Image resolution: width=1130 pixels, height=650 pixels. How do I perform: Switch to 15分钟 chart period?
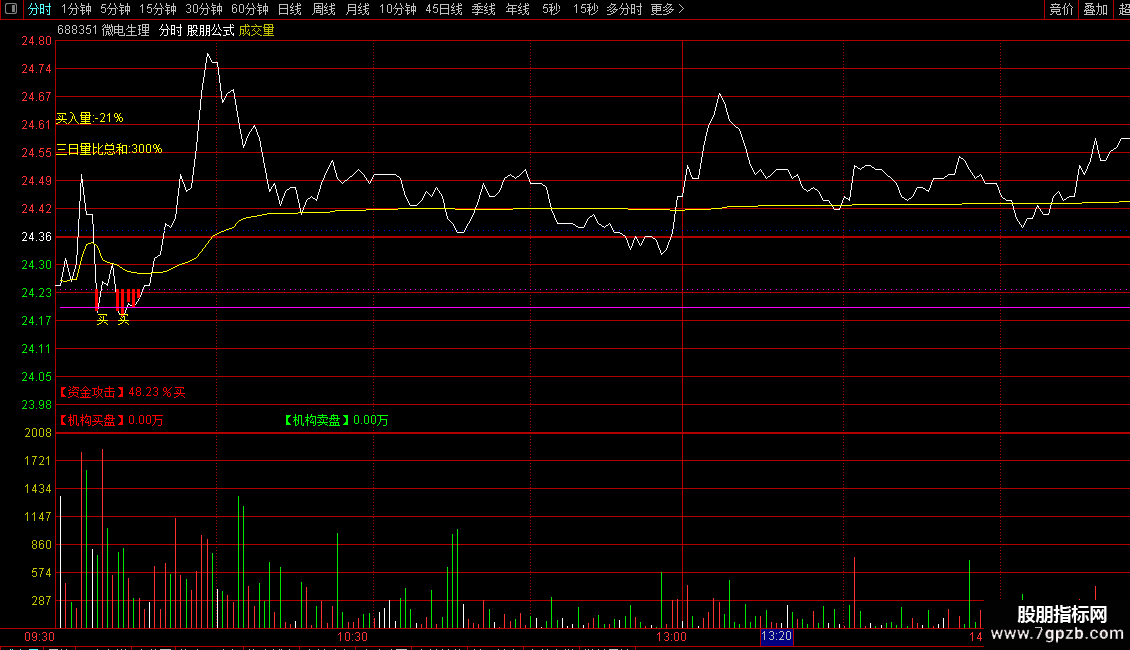tap(158, 9)
